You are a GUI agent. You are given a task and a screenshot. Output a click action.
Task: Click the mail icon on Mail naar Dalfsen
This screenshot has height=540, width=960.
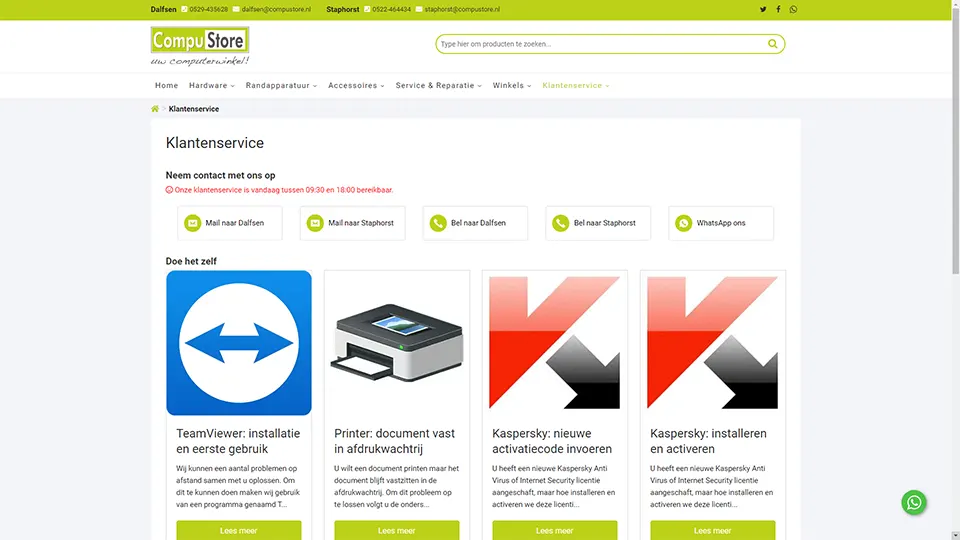[192, 223]
